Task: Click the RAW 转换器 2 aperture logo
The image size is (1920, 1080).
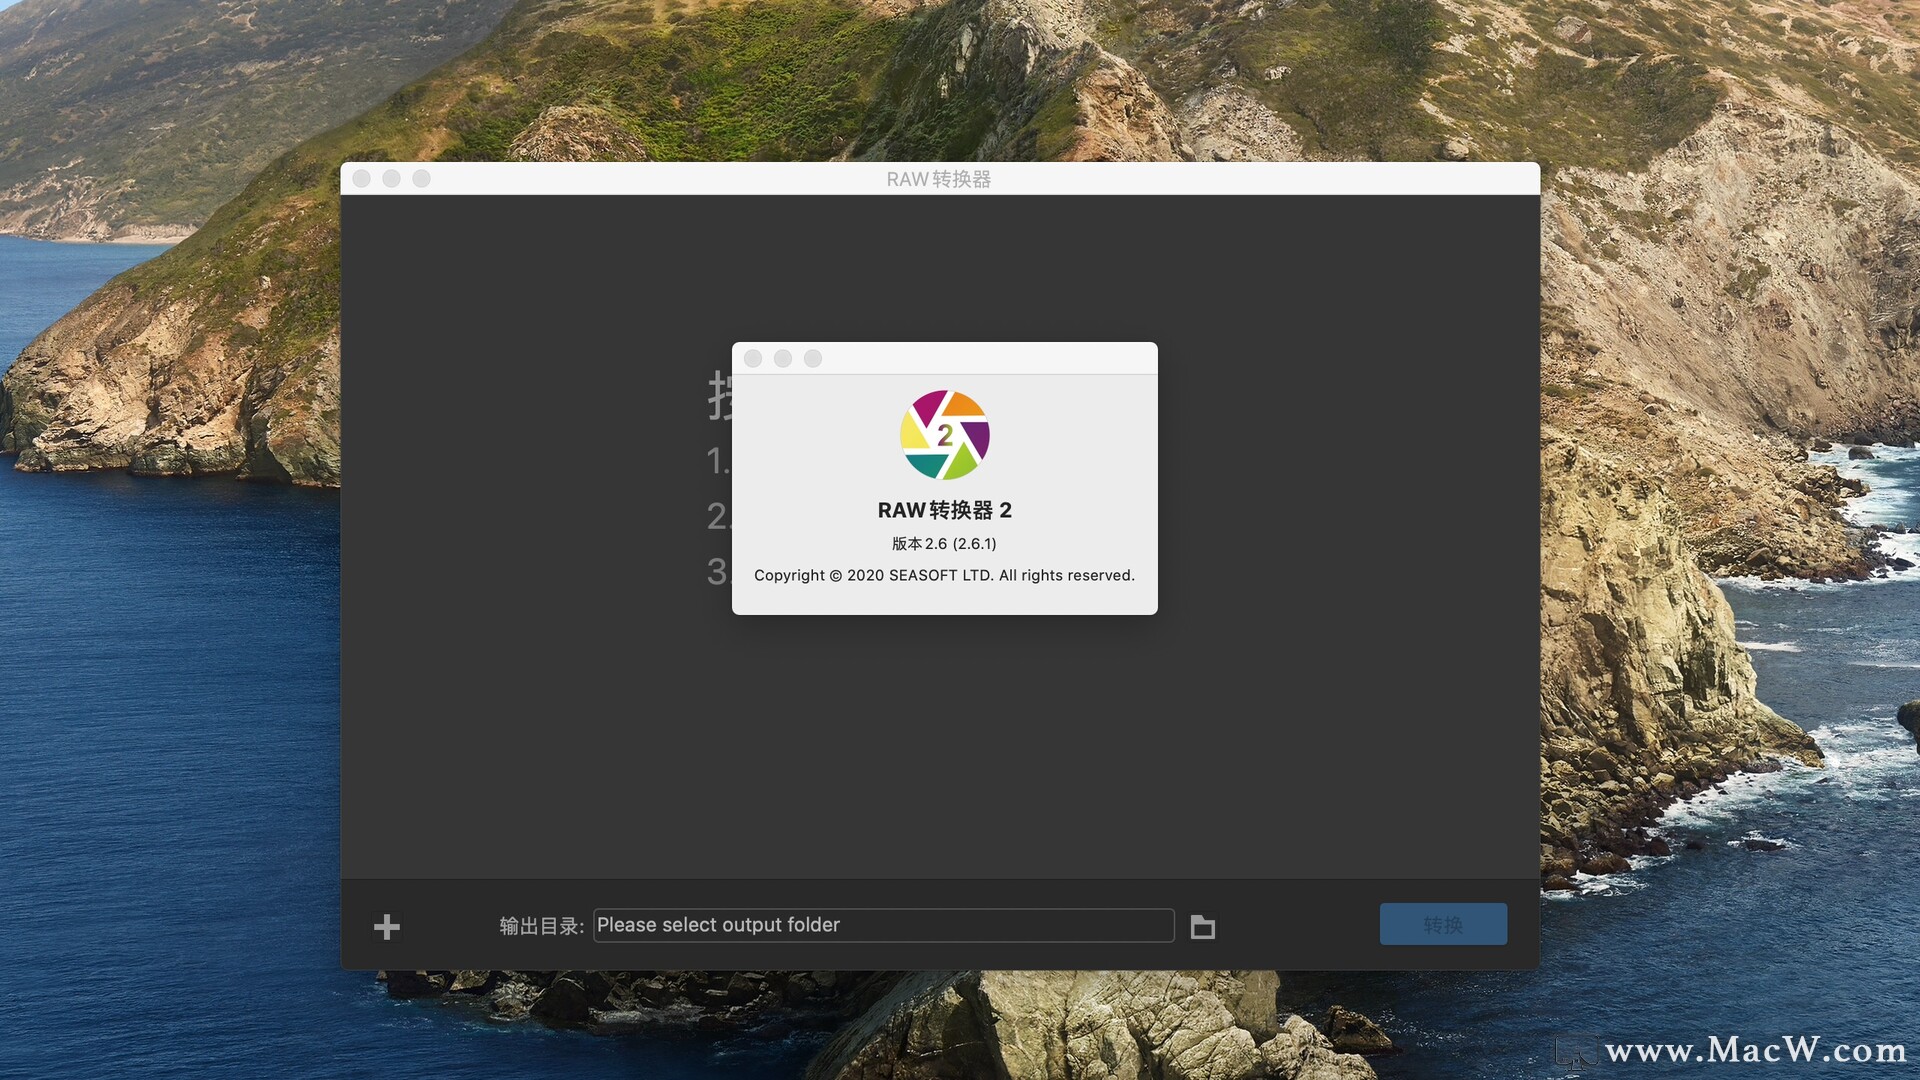Action: [945, 435]
